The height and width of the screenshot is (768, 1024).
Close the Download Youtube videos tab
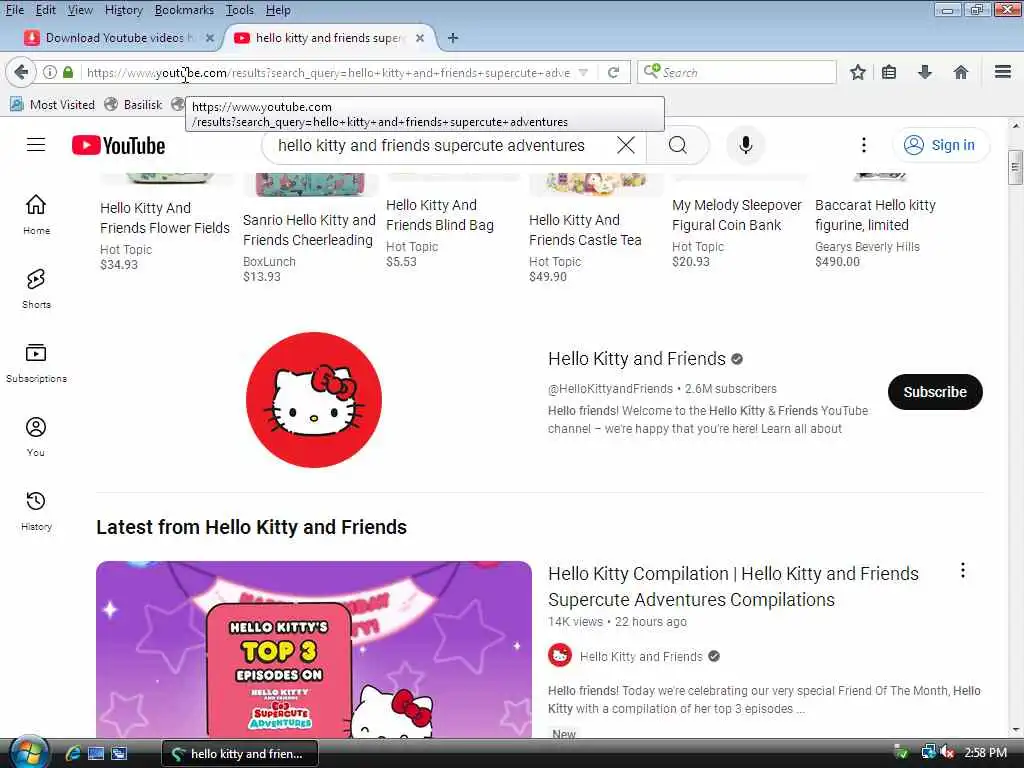tap(210, 38)
